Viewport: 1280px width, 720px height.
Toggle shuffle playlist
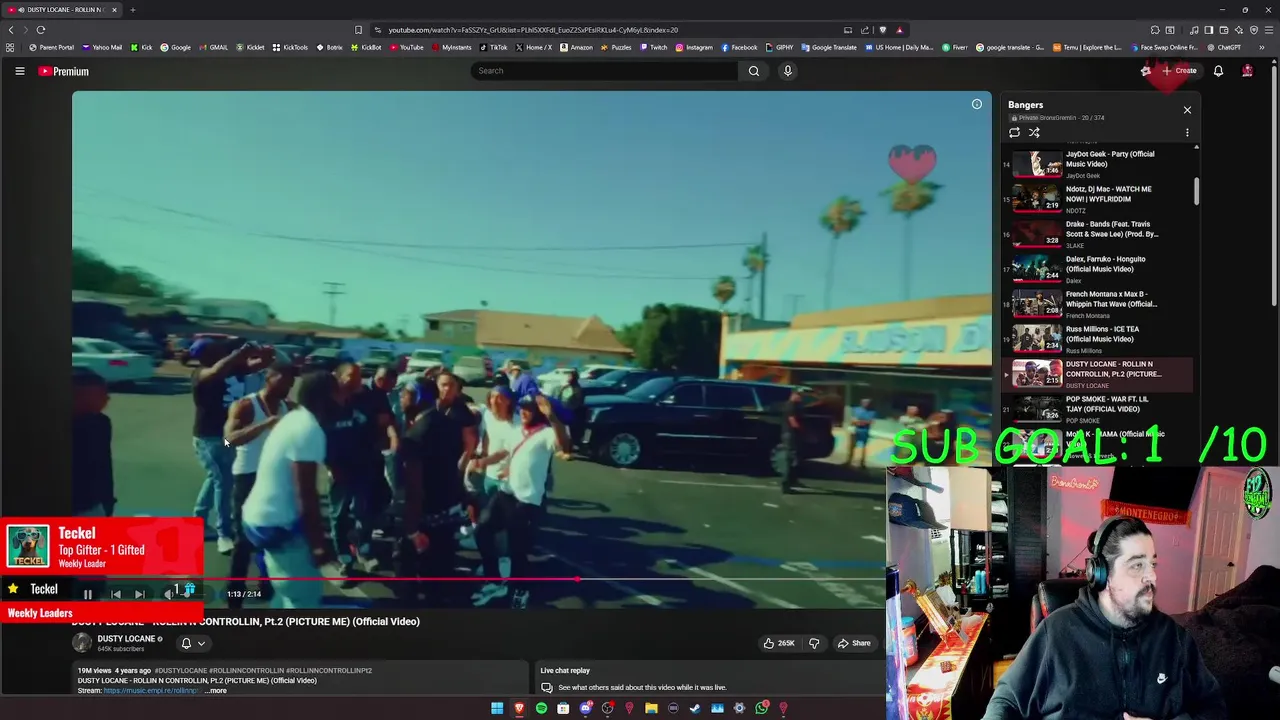pyautogui.click(x=1034, y=132)
